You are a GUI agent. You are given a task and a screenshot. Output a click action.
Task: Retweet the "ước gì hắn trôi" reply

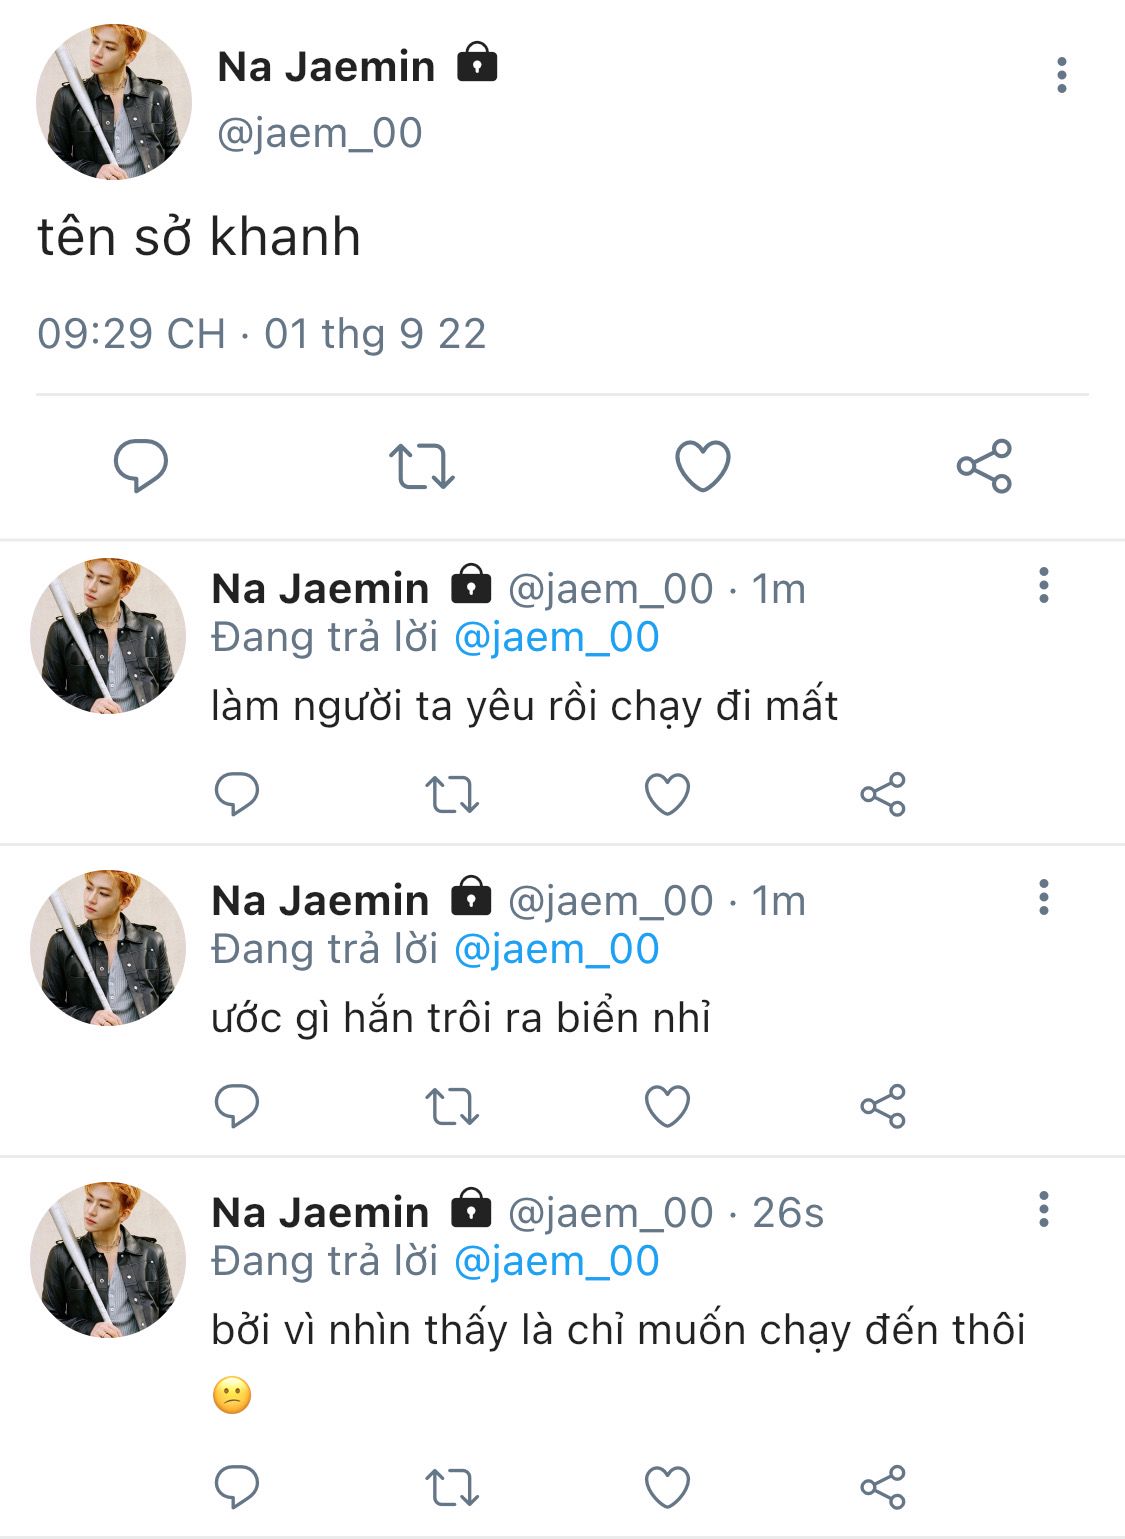point(452,1107)
